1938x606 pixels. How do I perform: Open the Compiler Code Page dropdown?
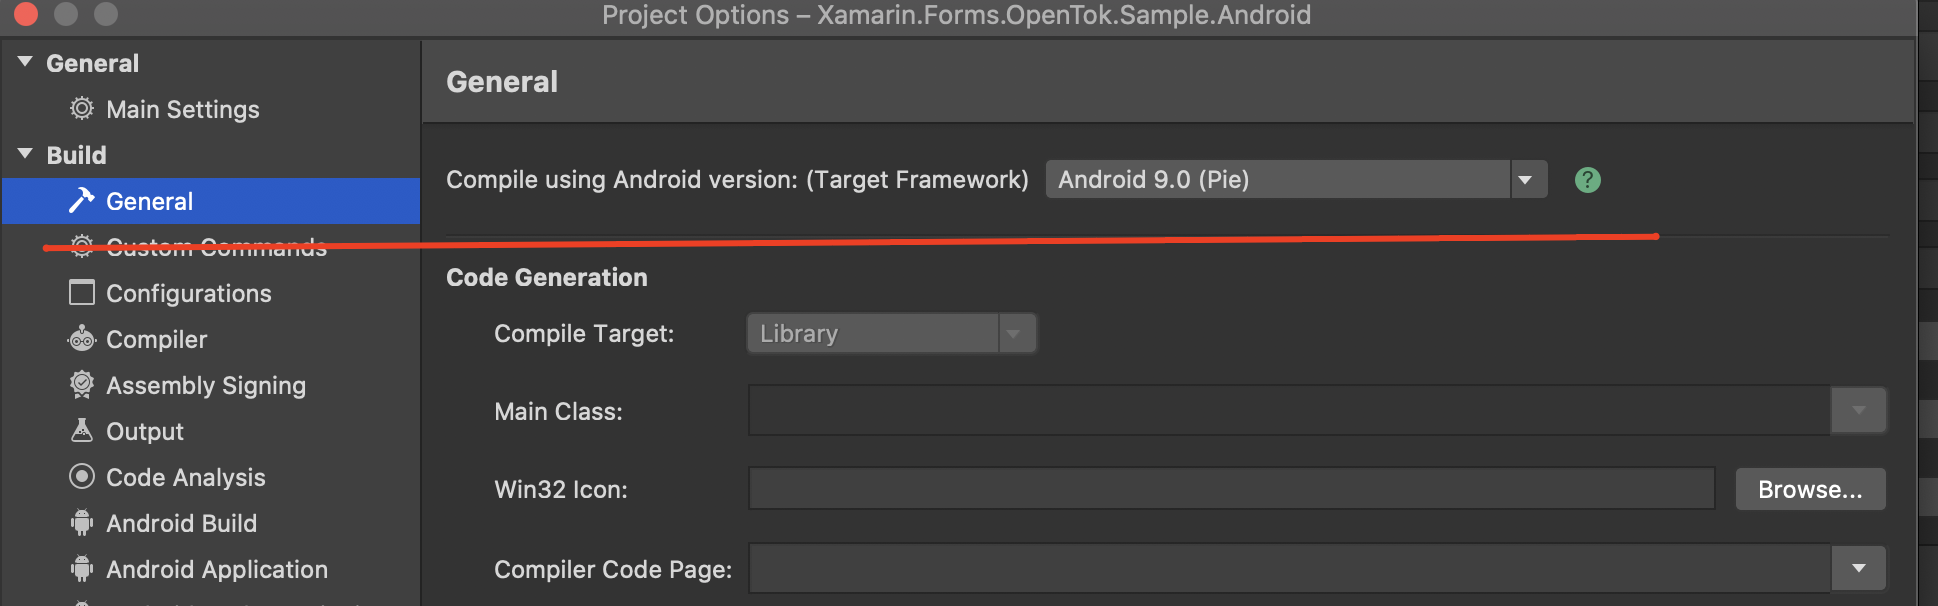click(1858, 568)
